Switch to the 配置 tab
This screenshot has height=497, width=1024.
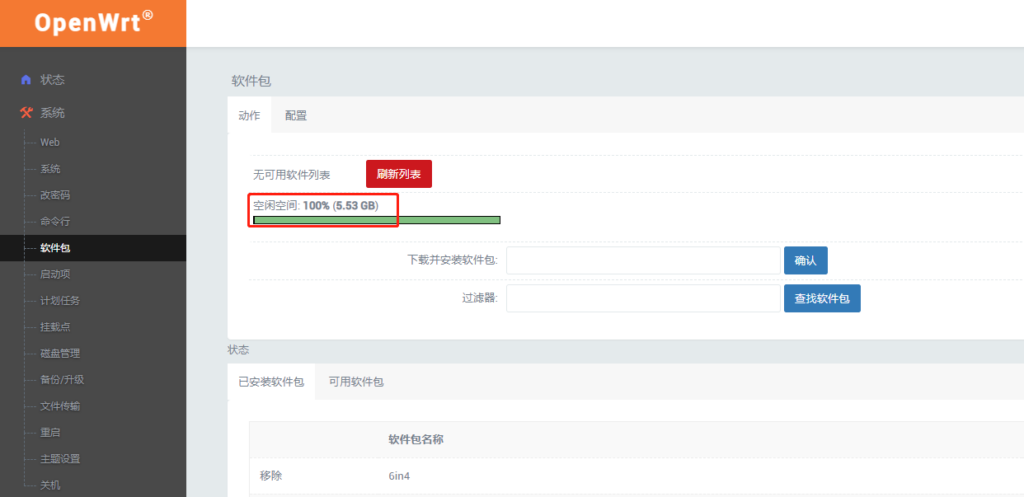coord(296,115)
